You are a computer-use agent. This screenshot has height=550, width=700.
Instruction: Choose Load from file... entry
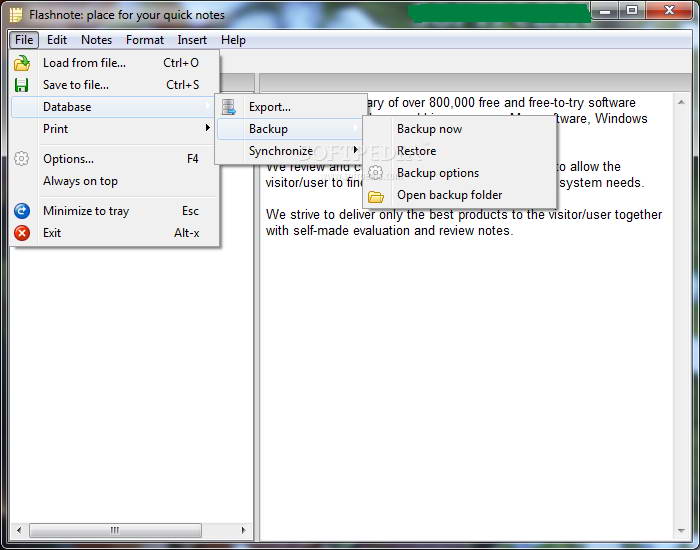(x=114, y=63)
